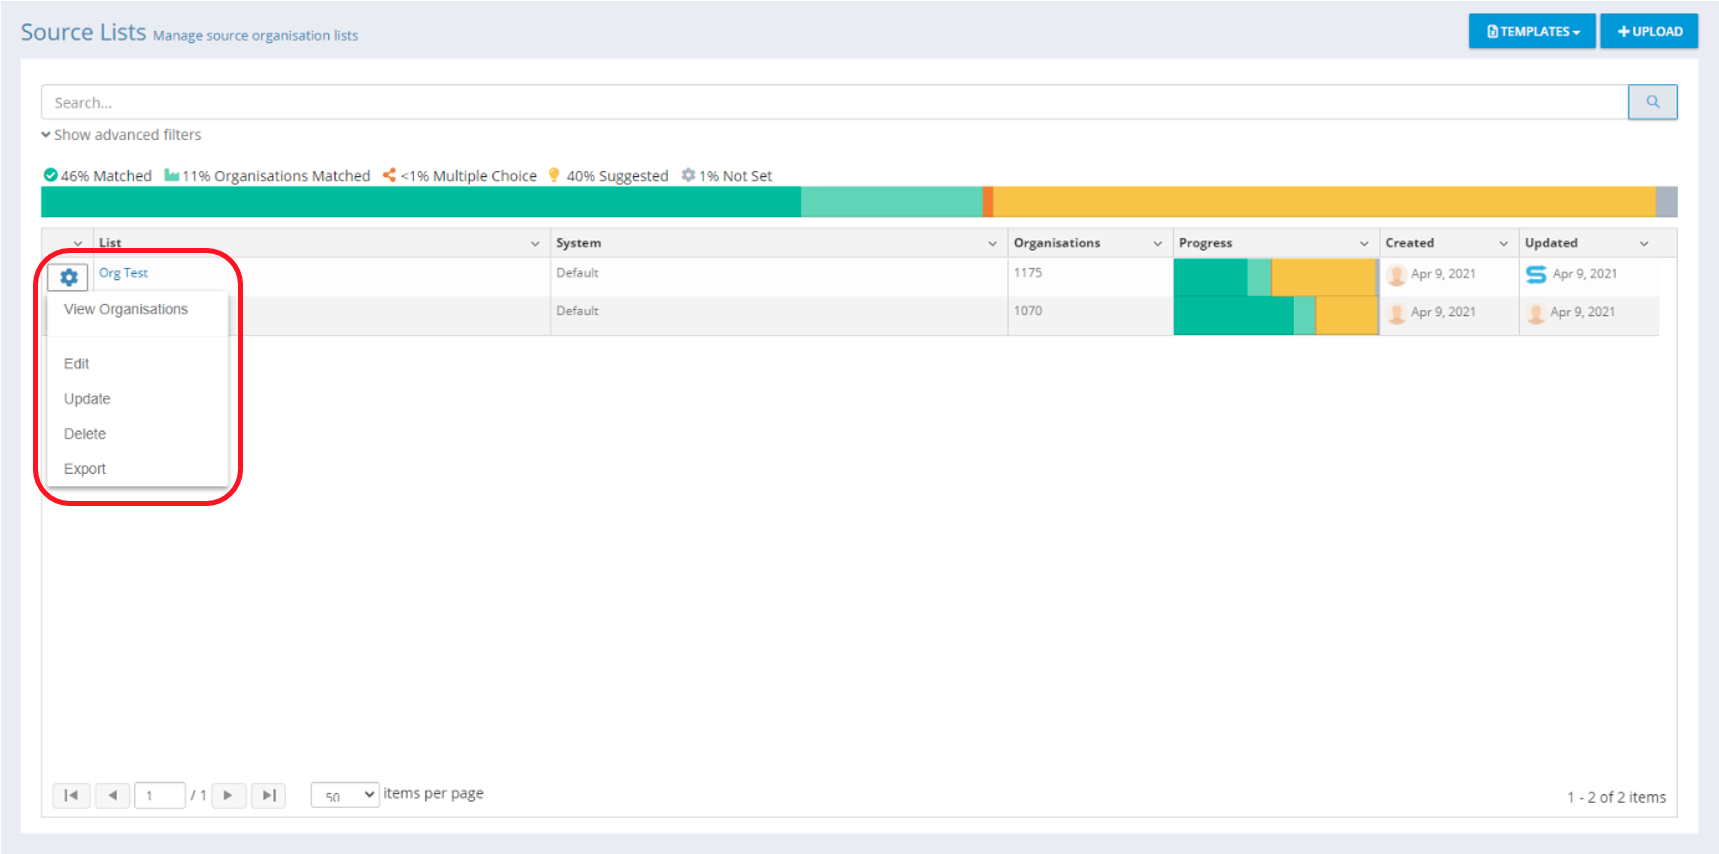Click the Upload button
This screenshot has height=854, width=1719.
click(1649, 31)
